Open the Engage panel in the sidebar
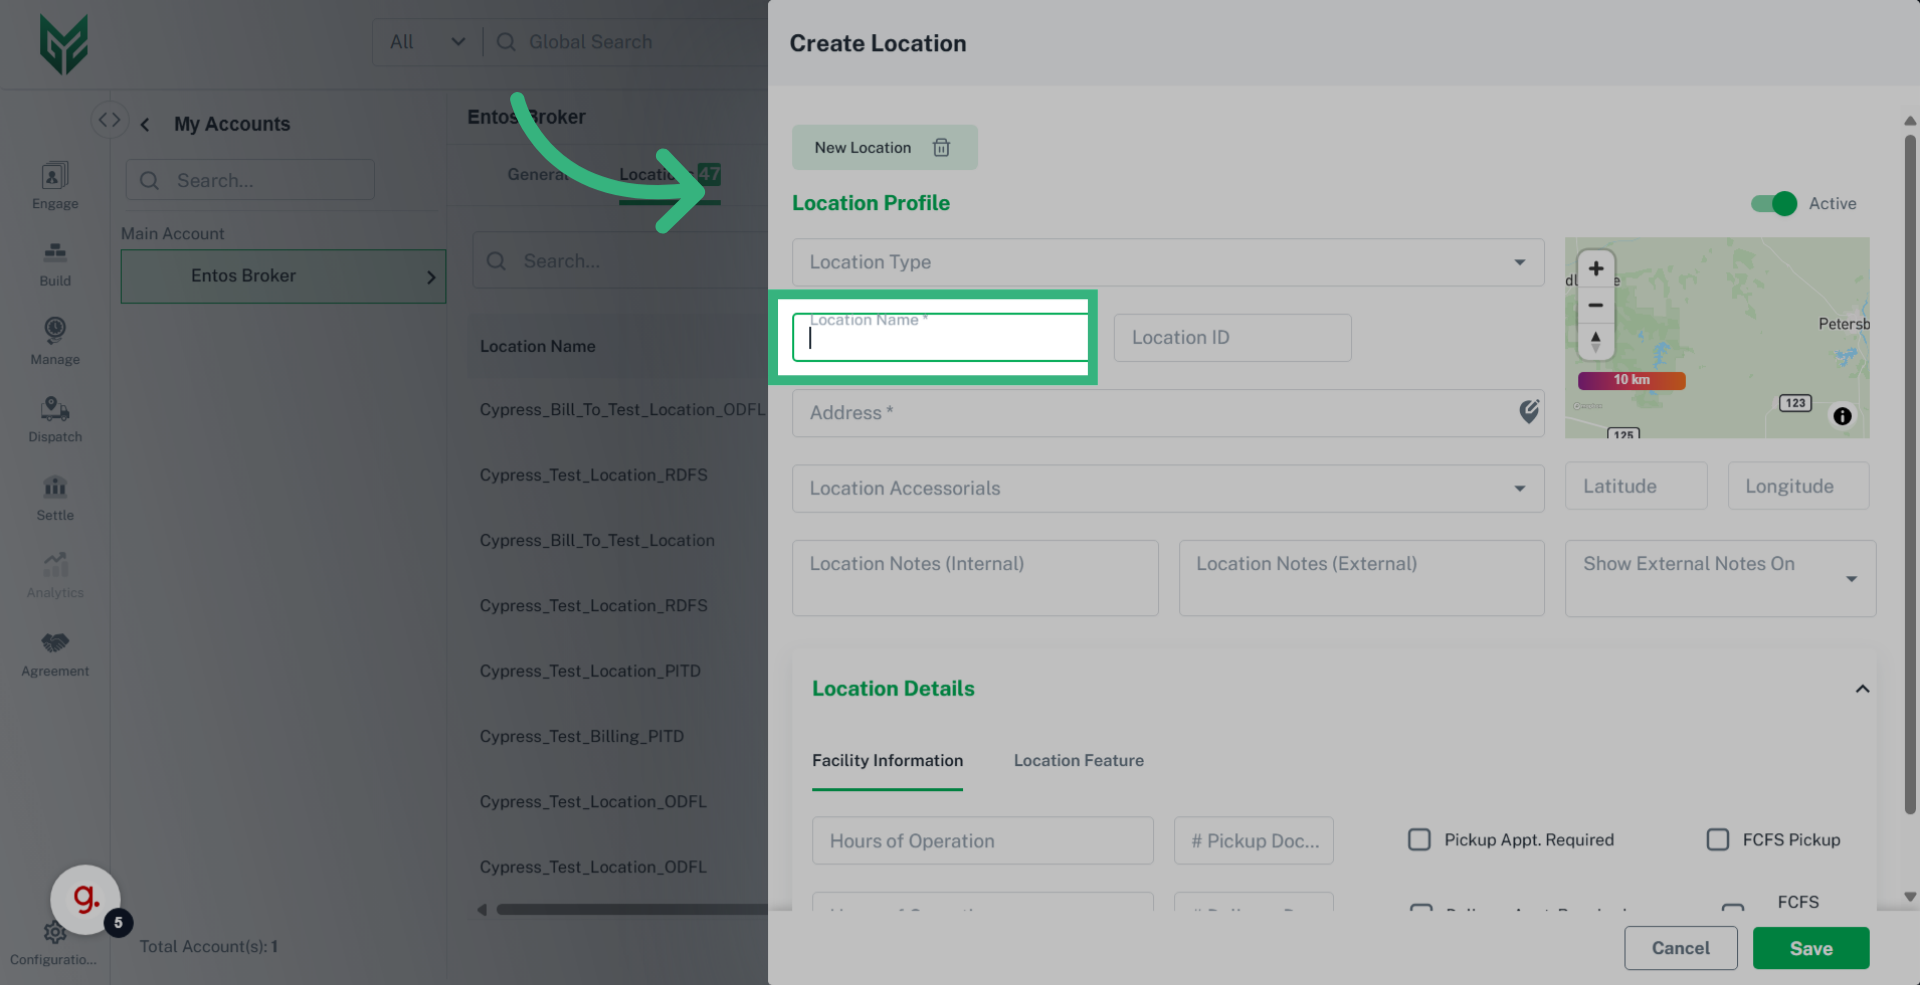 coord(54,183)
